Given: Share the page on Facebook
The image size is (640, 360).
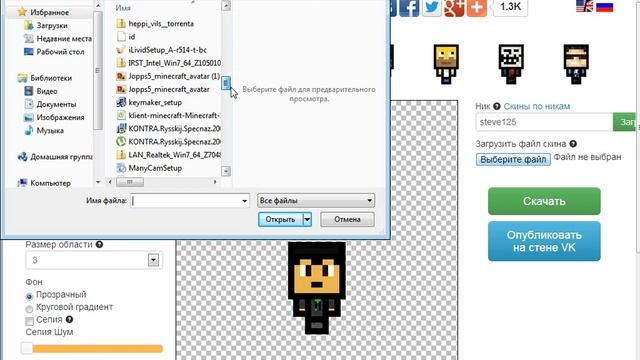Looking at the screenshot, I should pyautogui.click(x=409, y=7).
